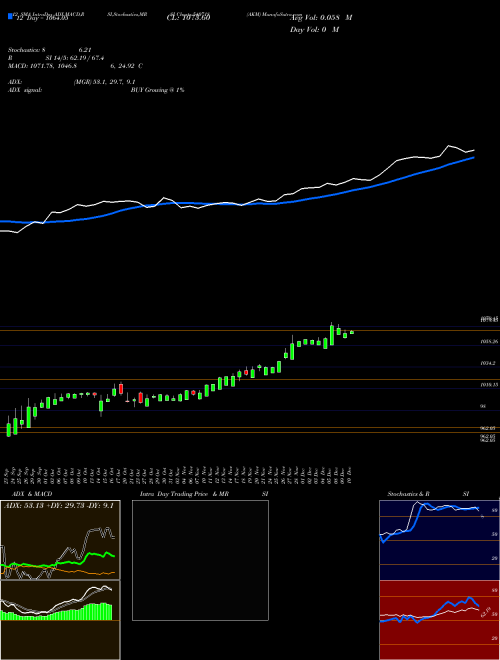Click the ADX signal: label

coord(25,90)
